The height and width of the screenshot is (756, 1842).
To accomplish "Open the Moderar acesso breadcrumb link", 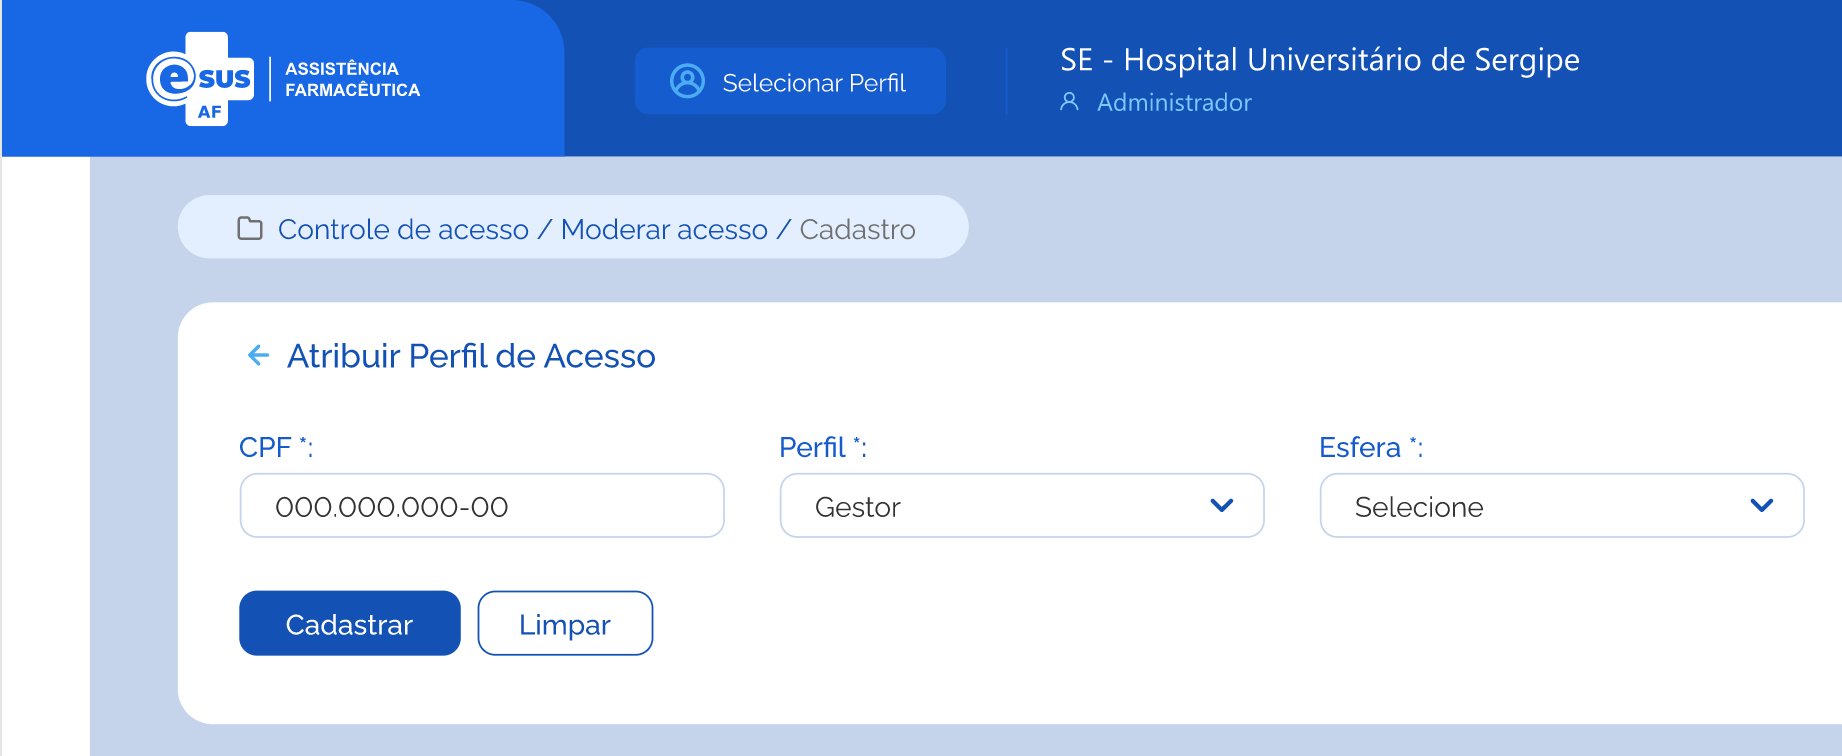I will point(664,229).
